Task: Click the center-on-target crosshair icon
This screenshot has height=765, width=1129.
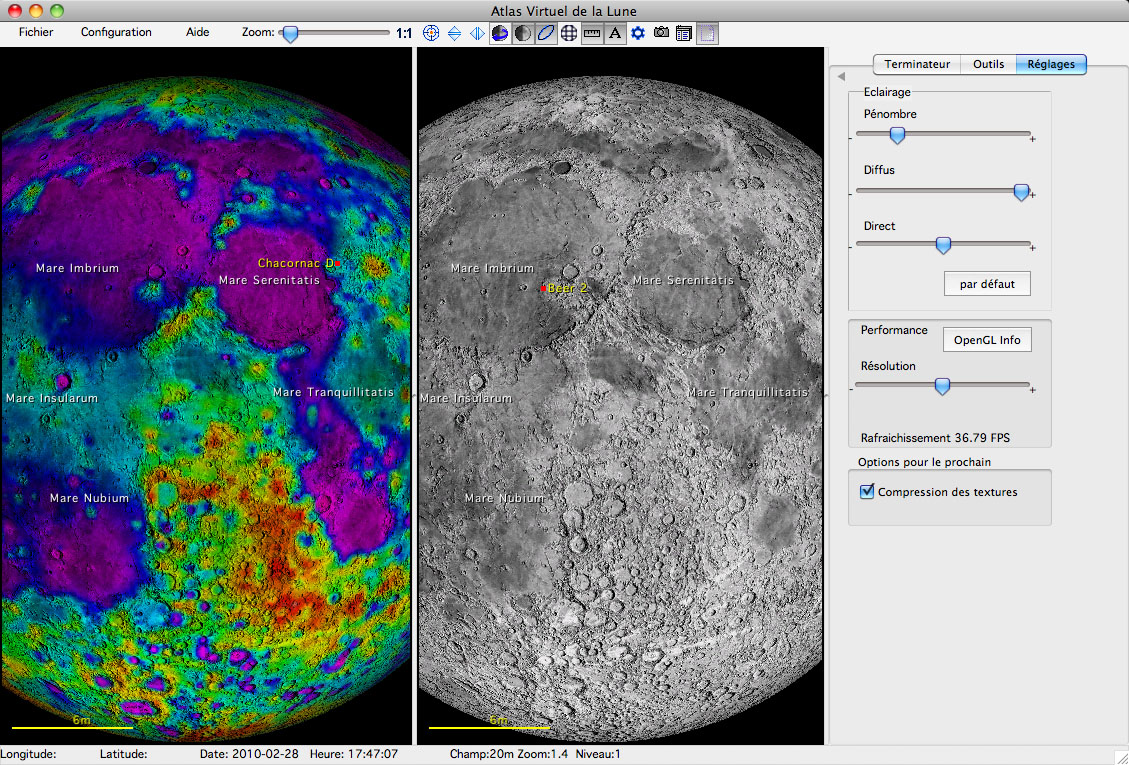Action: point(432,33)
